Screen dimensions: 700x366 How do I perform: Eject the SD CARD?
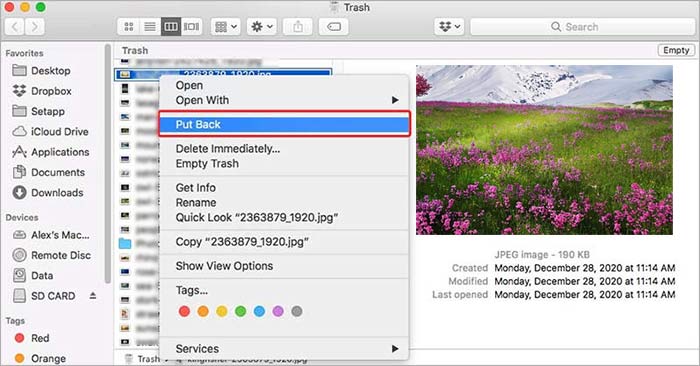93,295
